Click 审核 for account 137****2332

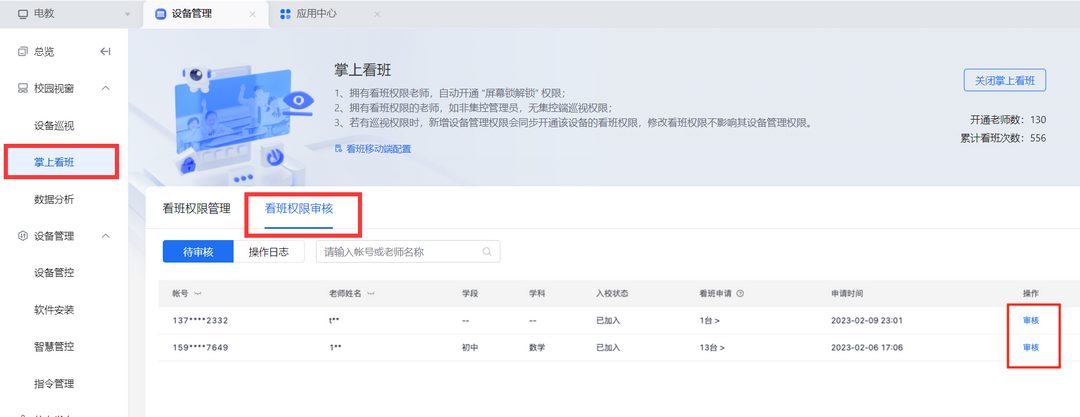(x=1030, y=320)
